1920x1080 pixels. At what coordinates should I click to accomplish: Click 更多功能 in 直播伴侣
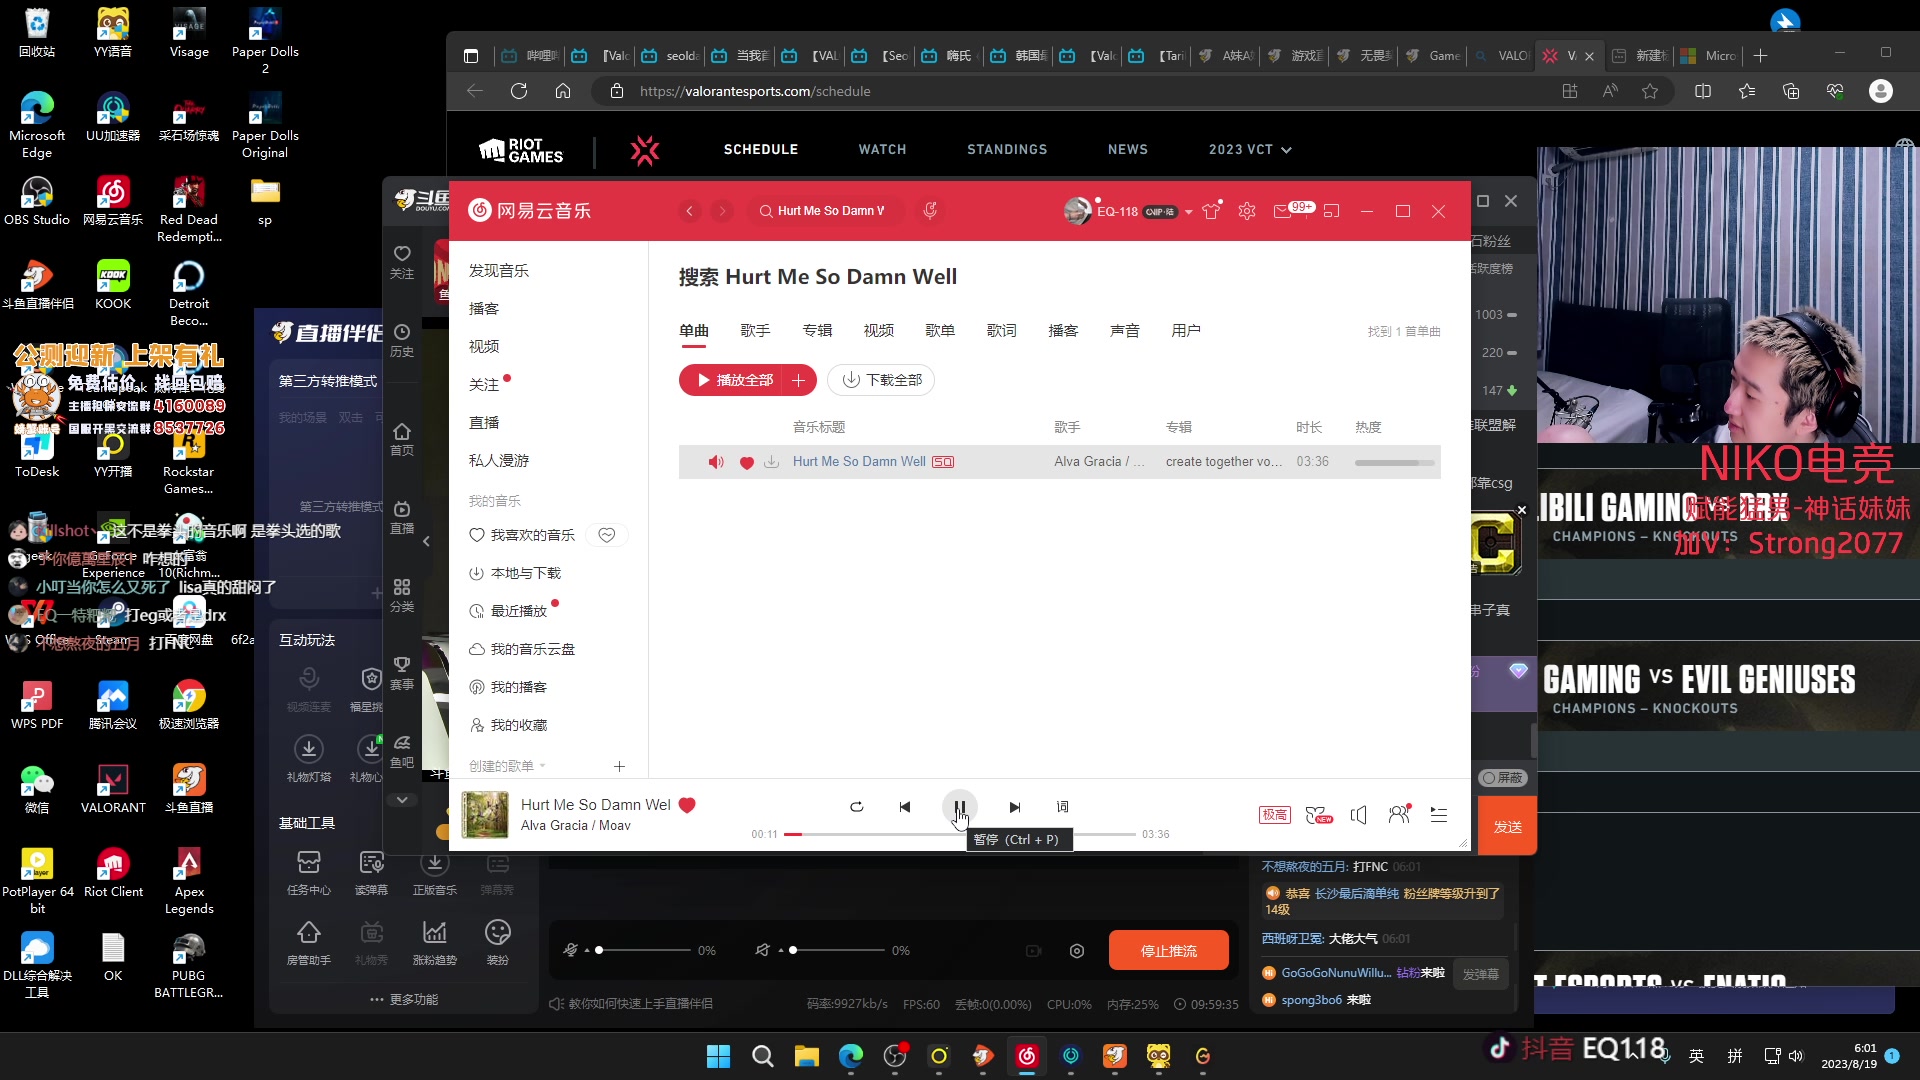click(404, 1000)
